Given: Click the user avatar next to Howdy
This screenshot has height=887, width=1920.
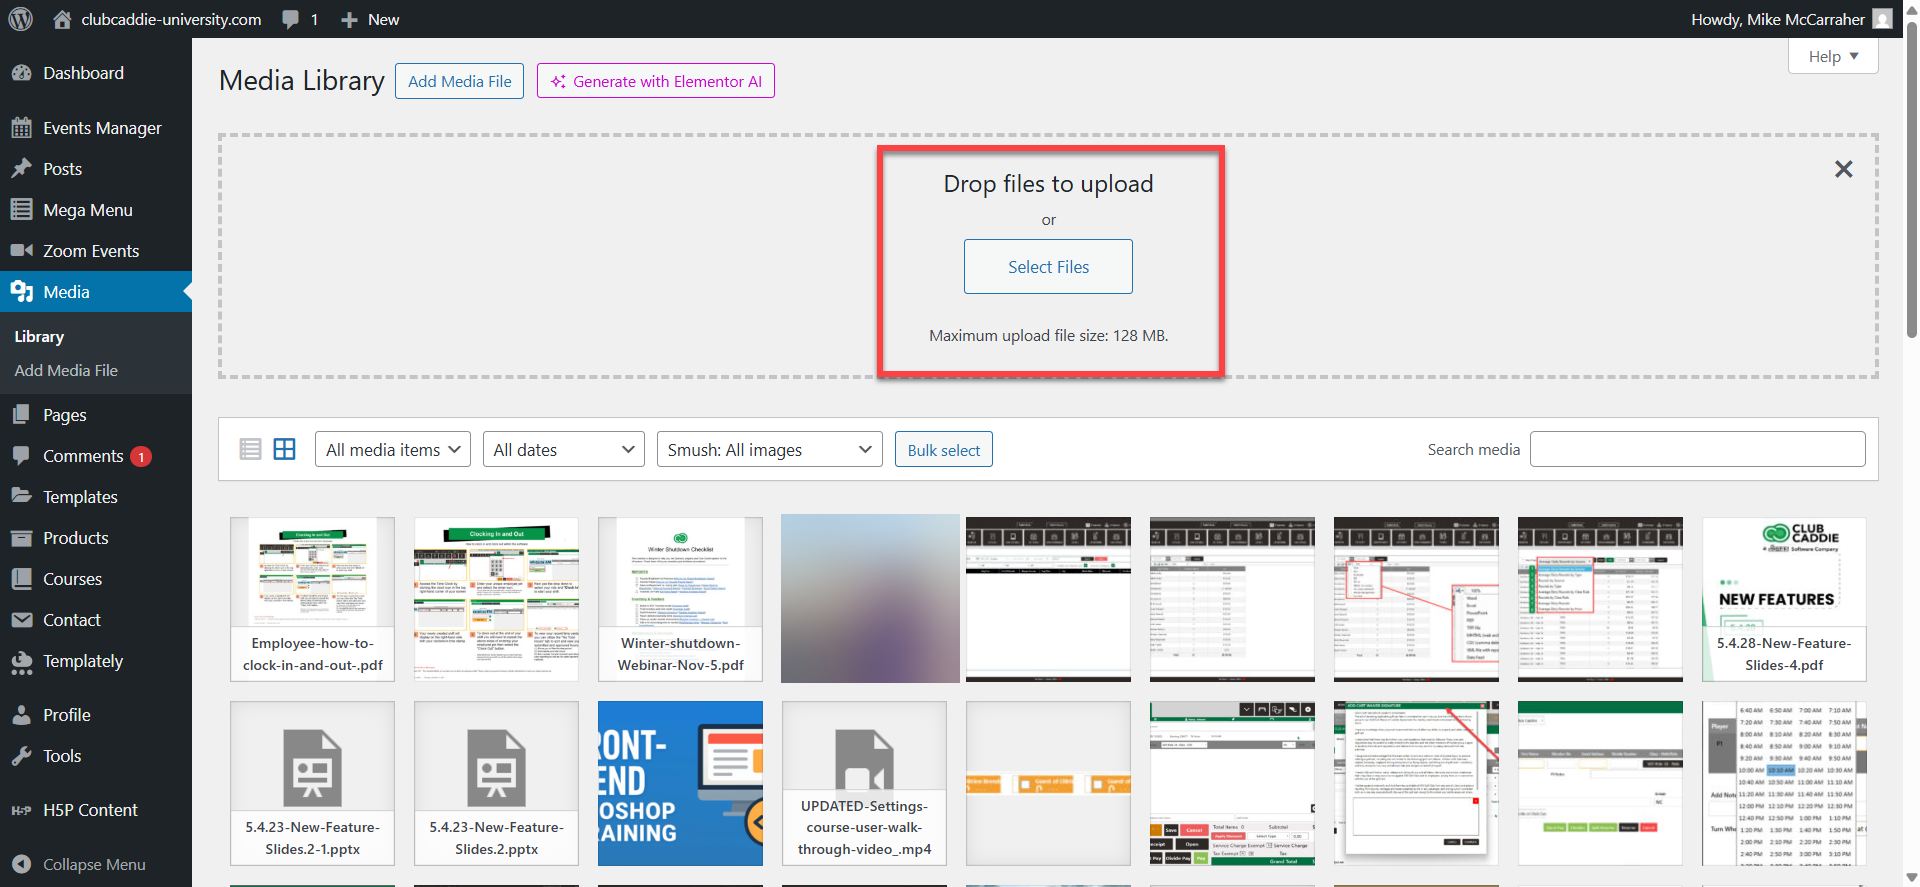Looking at the screenshot, I should coord(1882,19).
